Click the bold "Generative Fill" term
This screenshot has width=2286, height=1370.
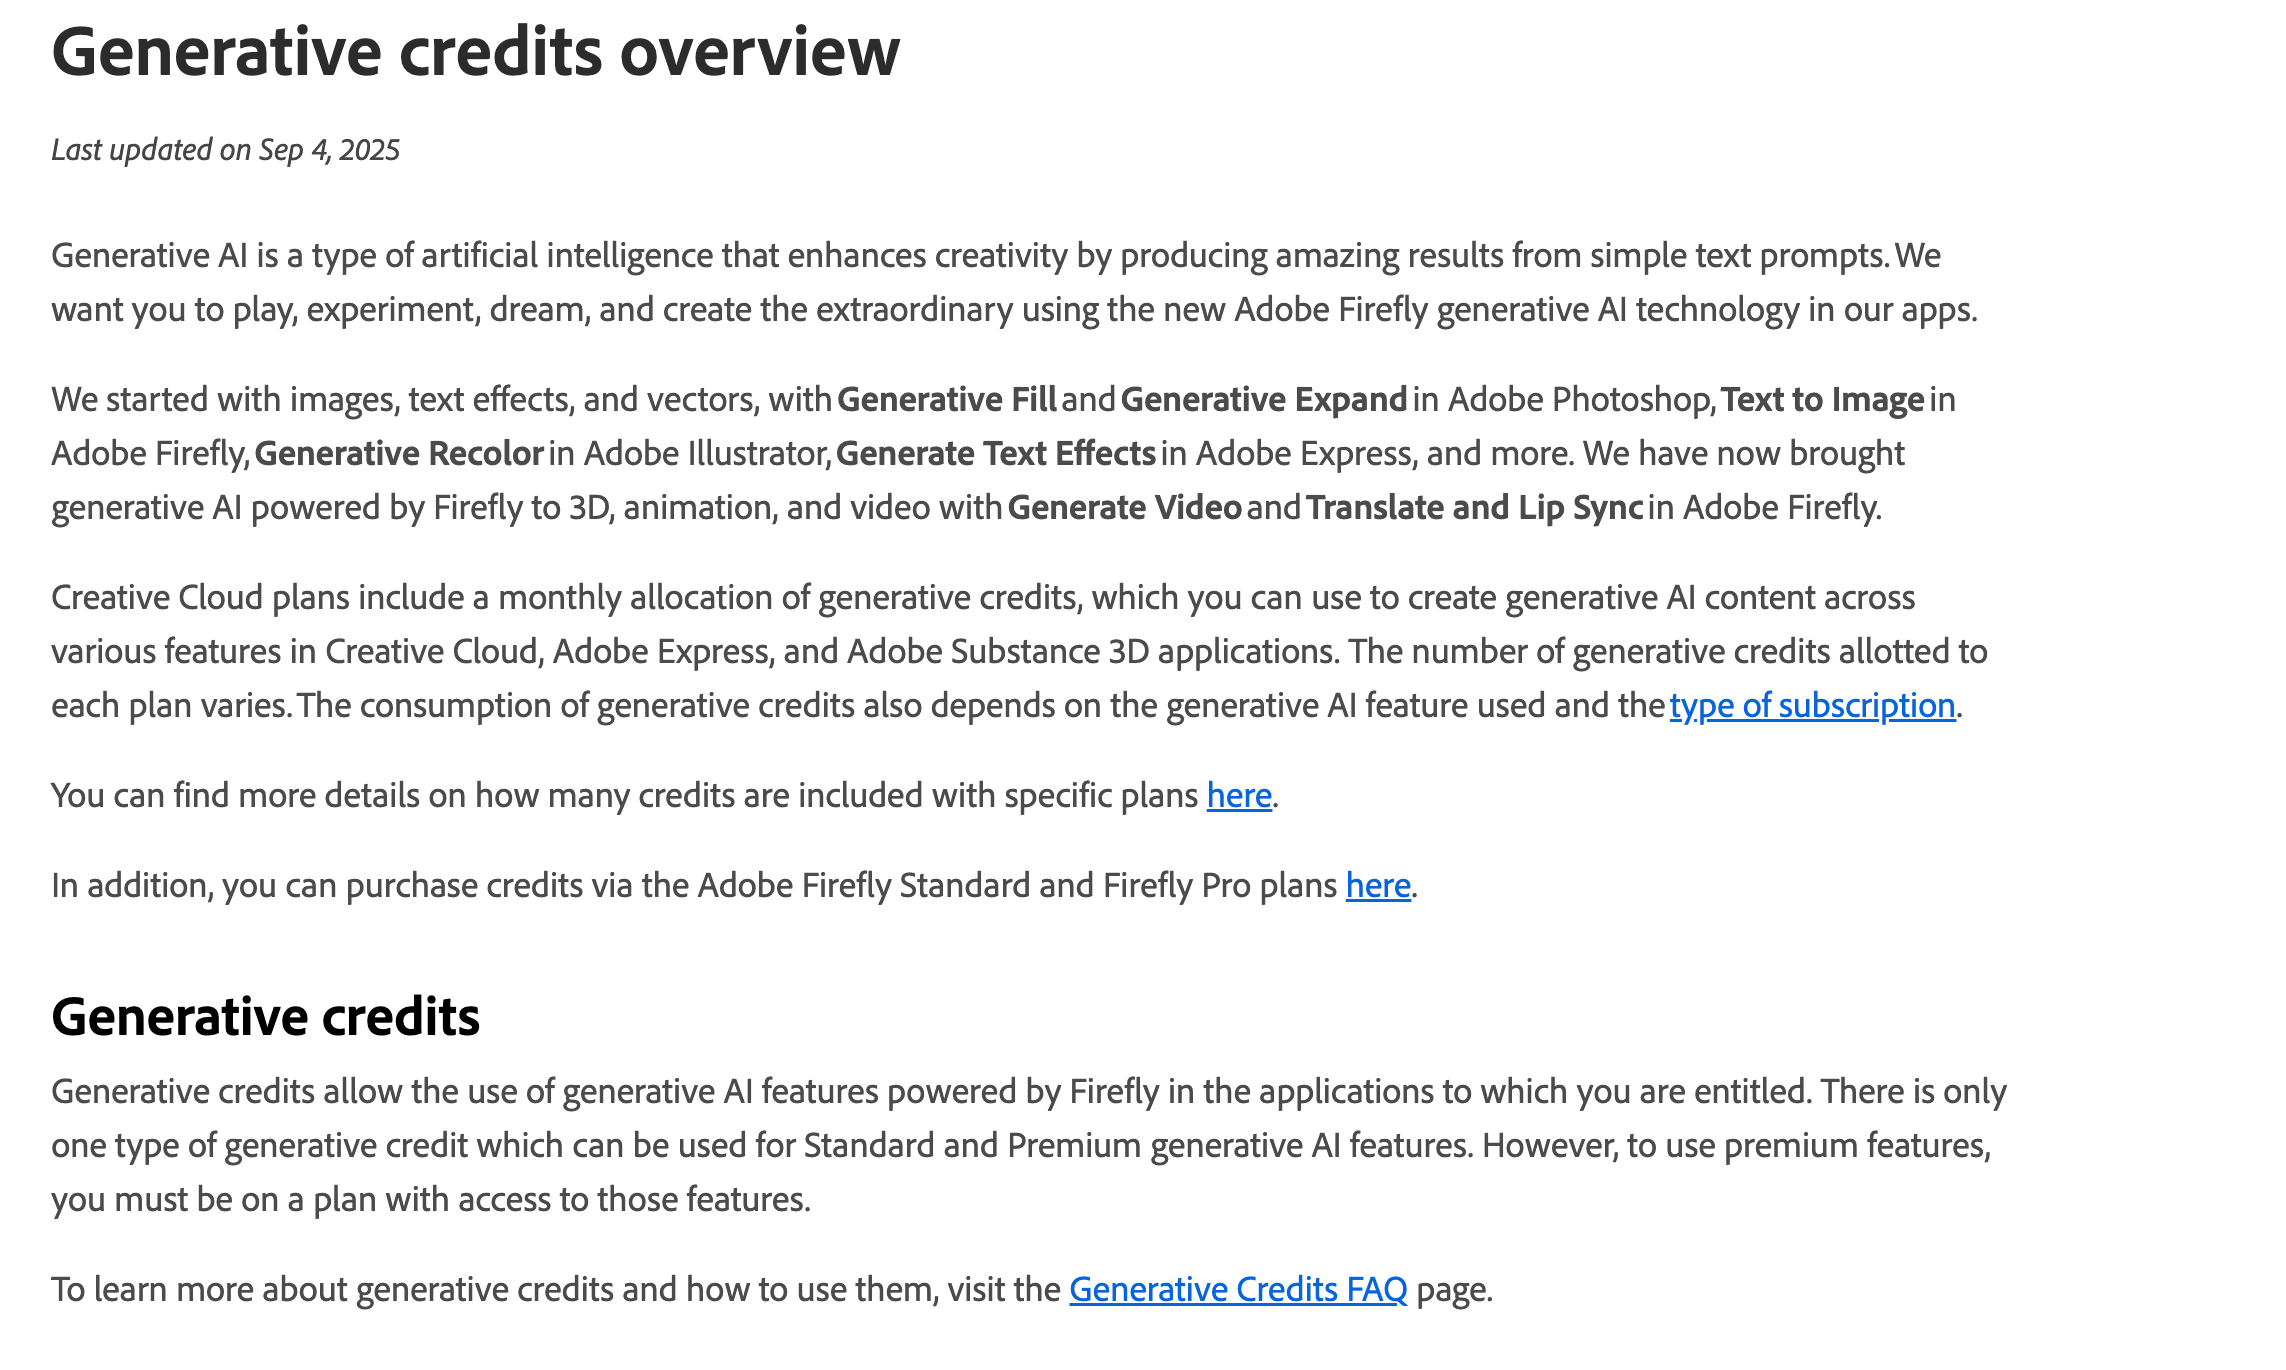coord(946,400)
